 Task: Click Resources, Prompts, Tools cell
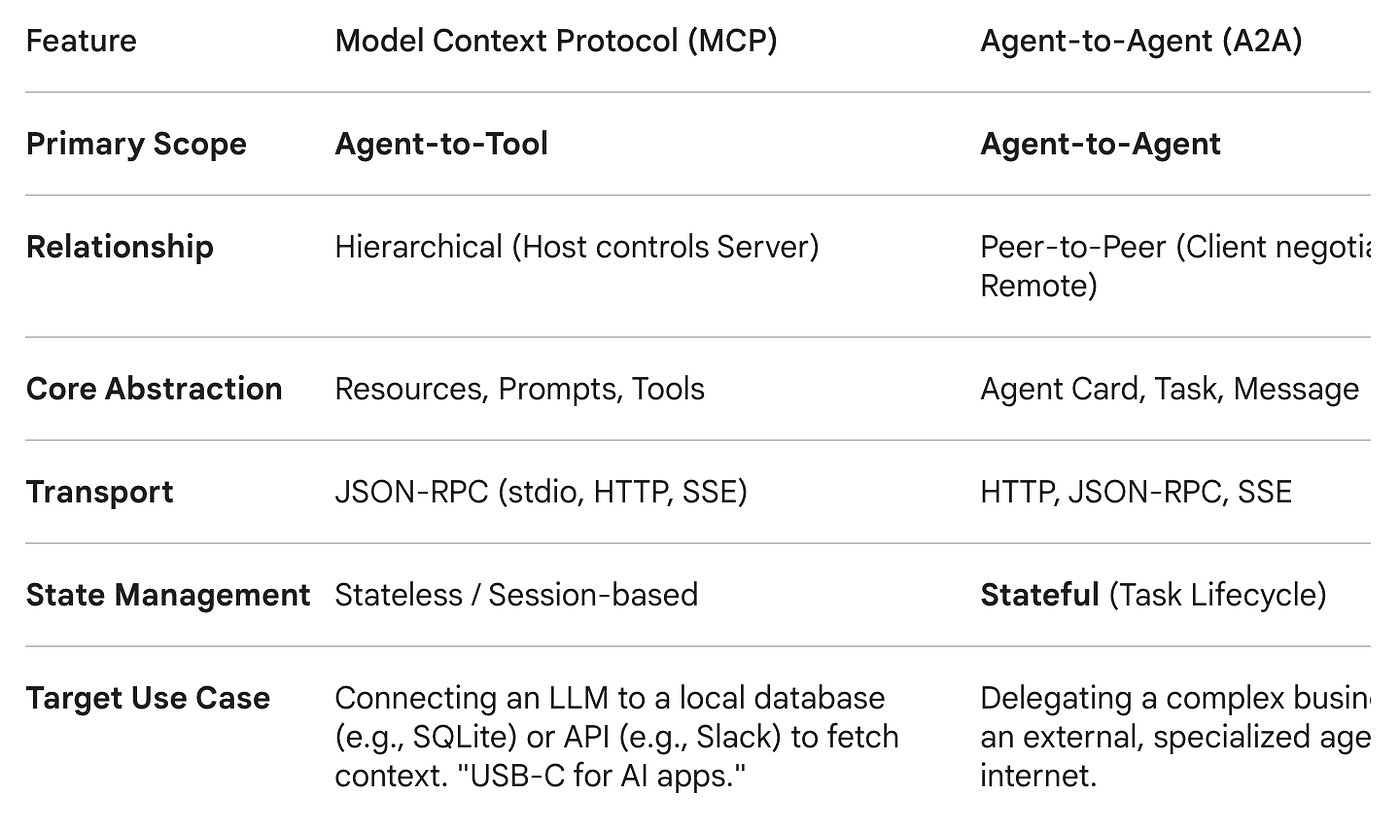point(520,389)
